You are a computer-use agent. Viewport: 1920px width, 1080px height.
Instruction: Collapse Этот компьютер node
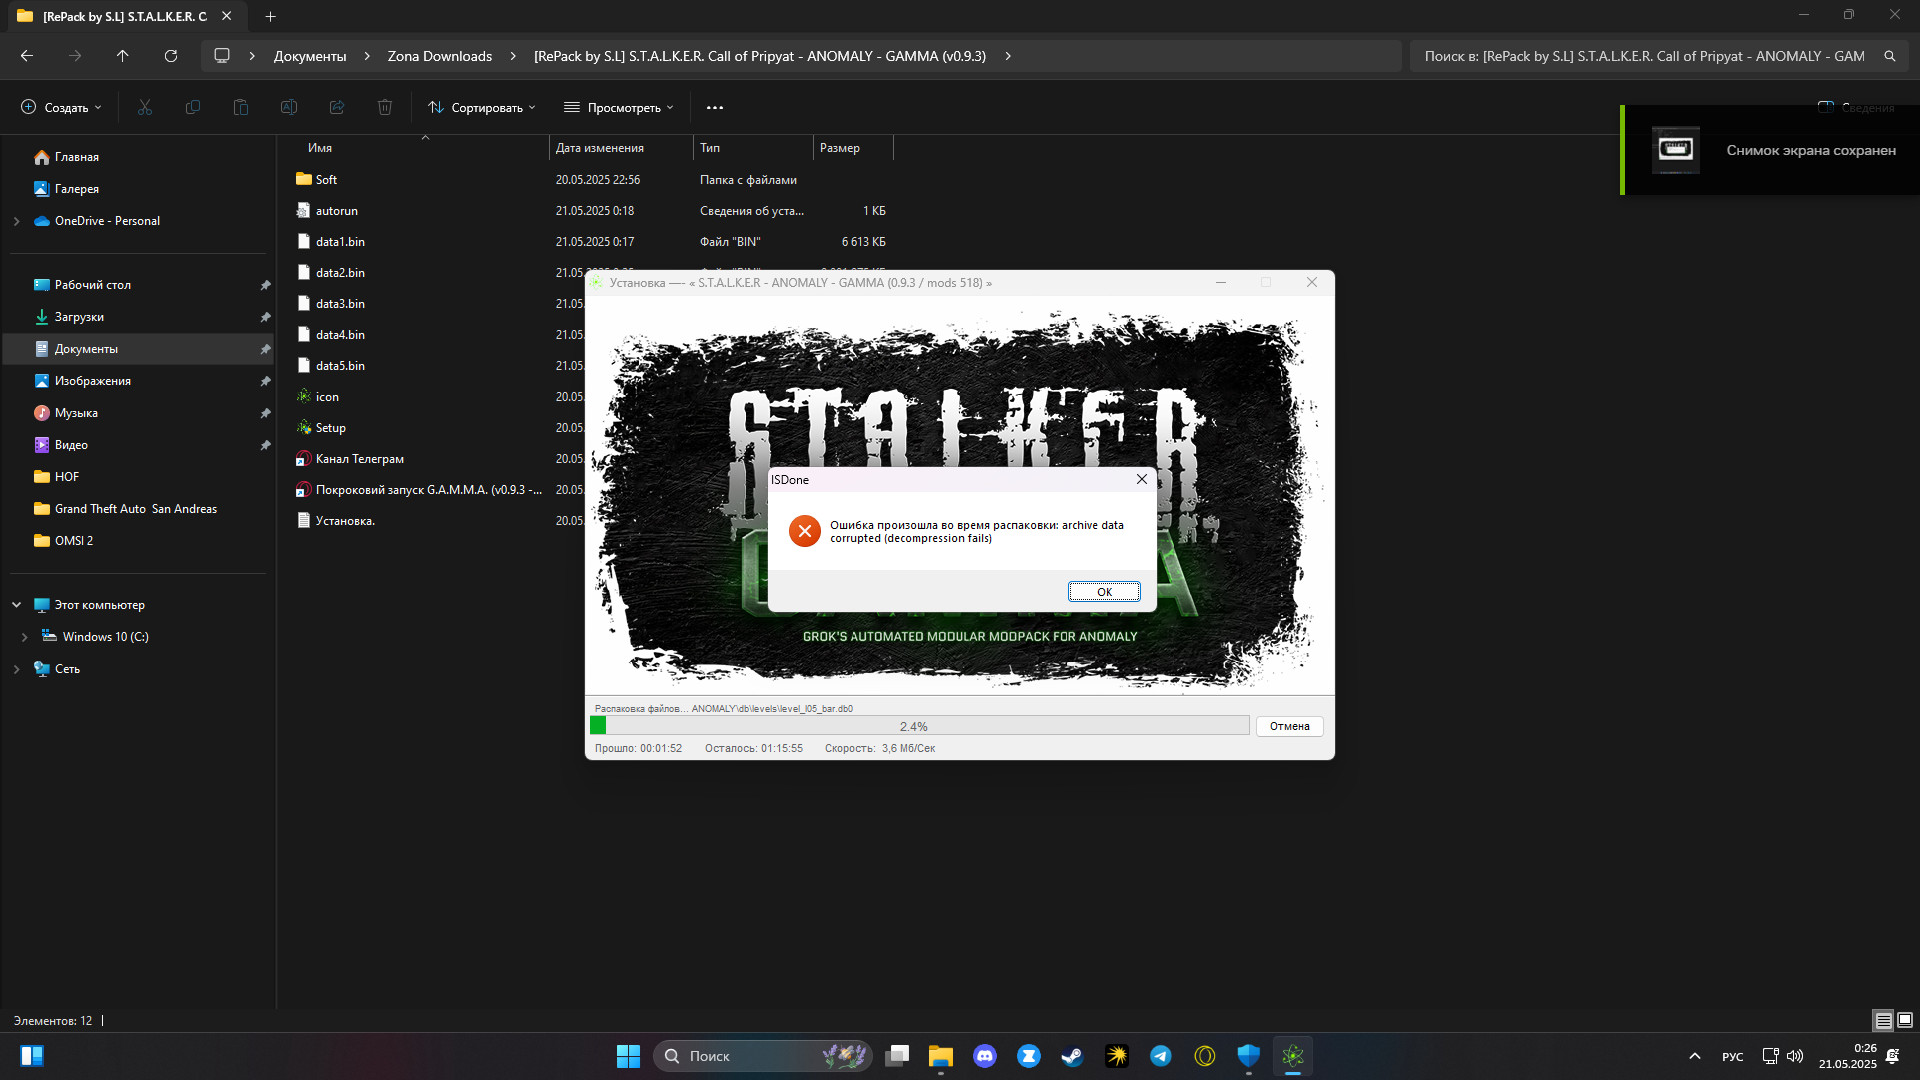click(16, 605)
